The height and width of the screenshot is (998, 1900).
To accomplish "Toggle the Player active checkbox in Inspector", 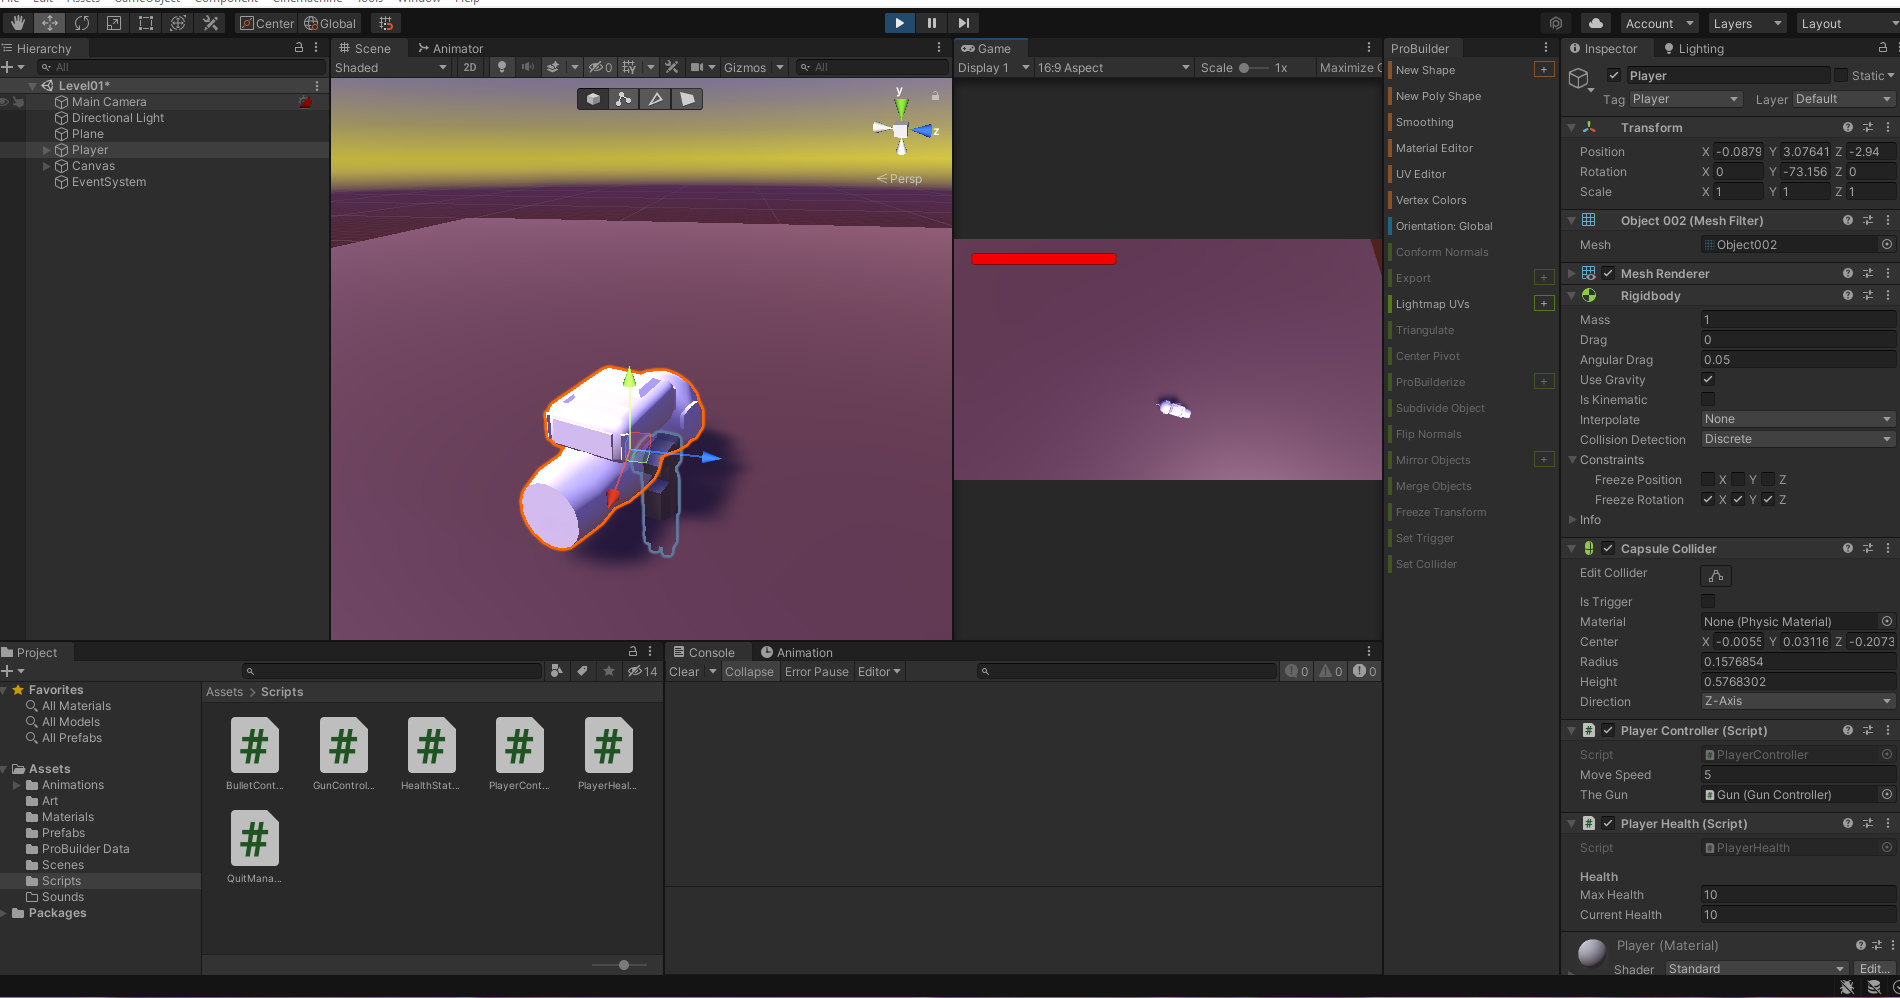I will (1613, 75).
